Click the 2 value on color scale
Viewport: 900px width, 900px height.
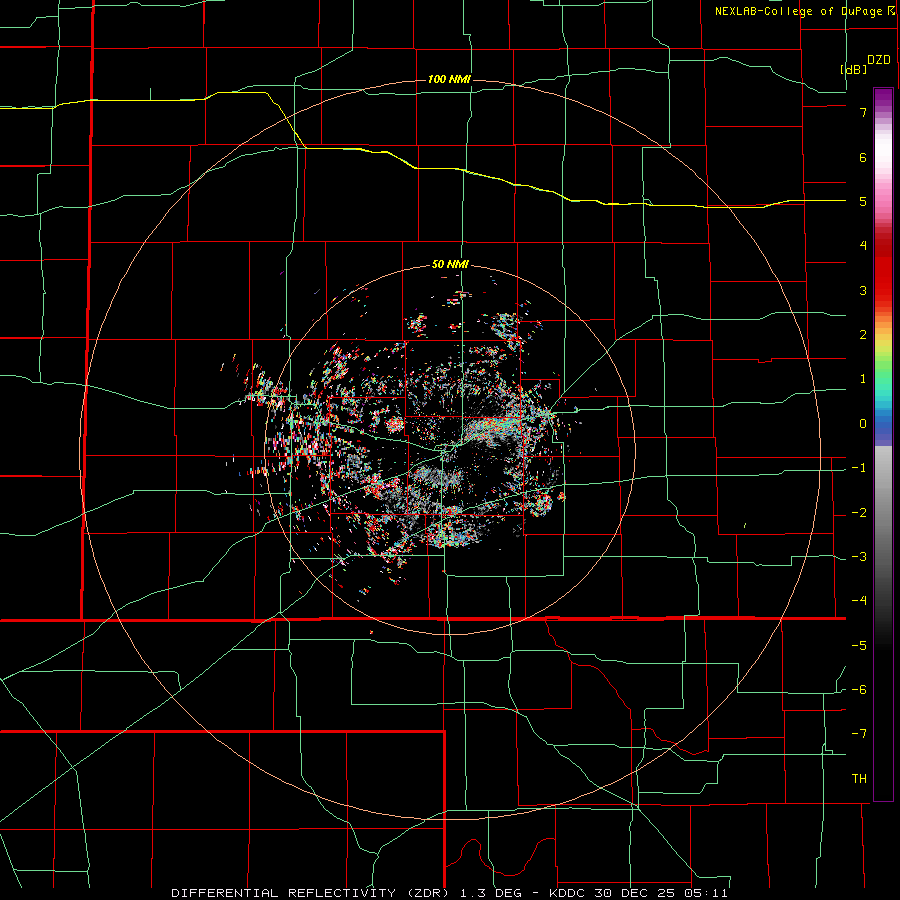tap(863, 335)
